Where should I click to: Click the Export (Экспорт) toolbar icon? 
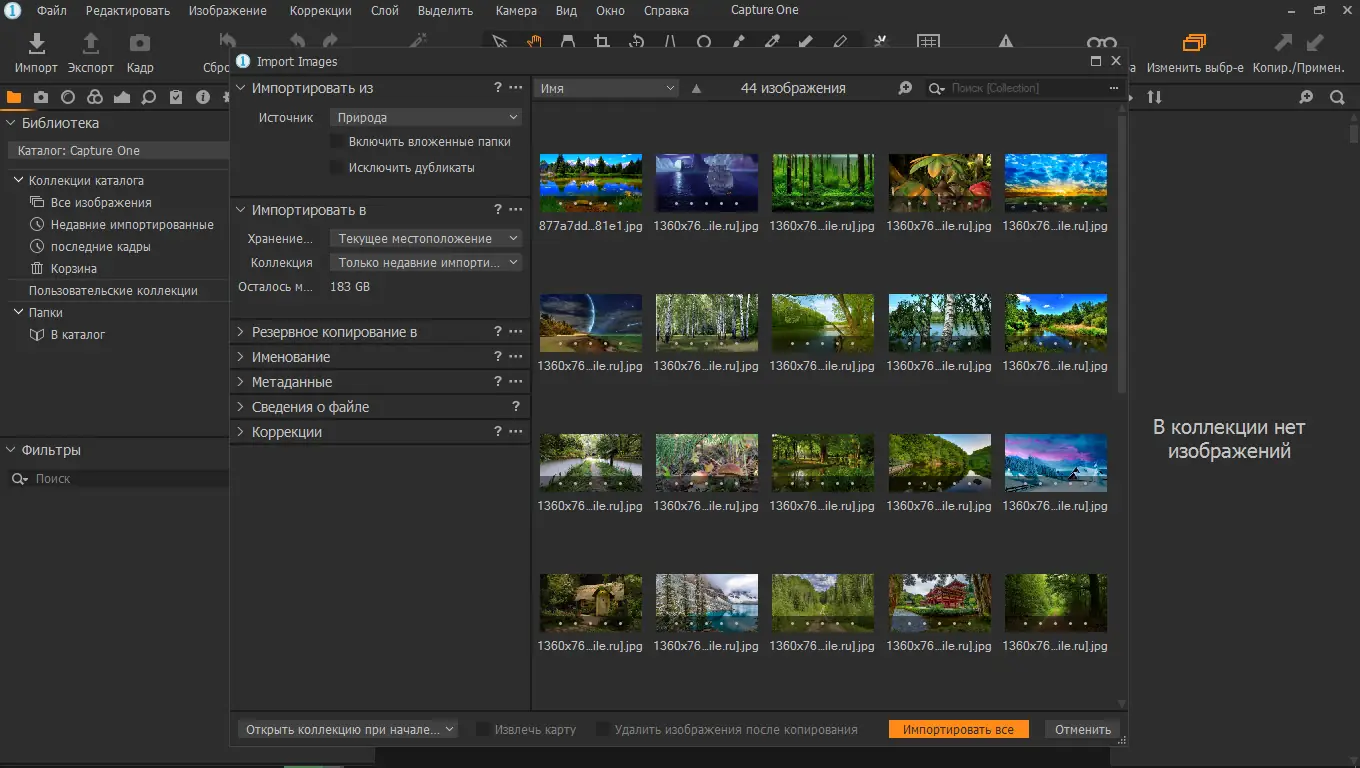pyautogui.click(x=90, y=44)
